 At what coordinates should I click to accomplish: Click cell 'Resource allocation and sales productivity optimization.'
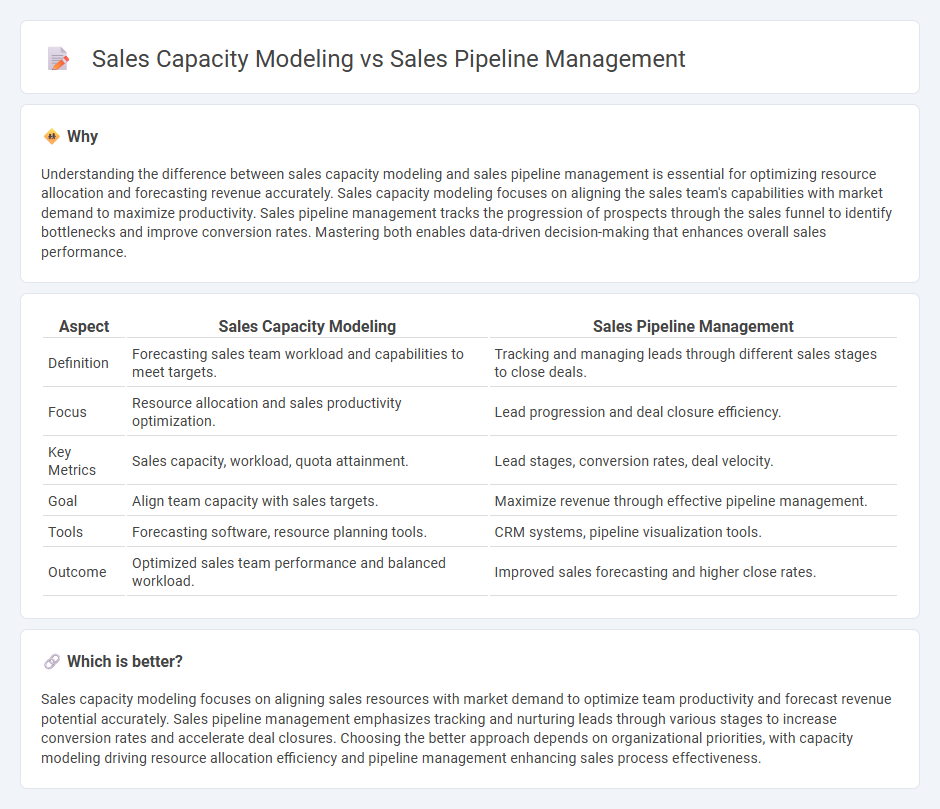pyautogui.click(x=307, y=412)
